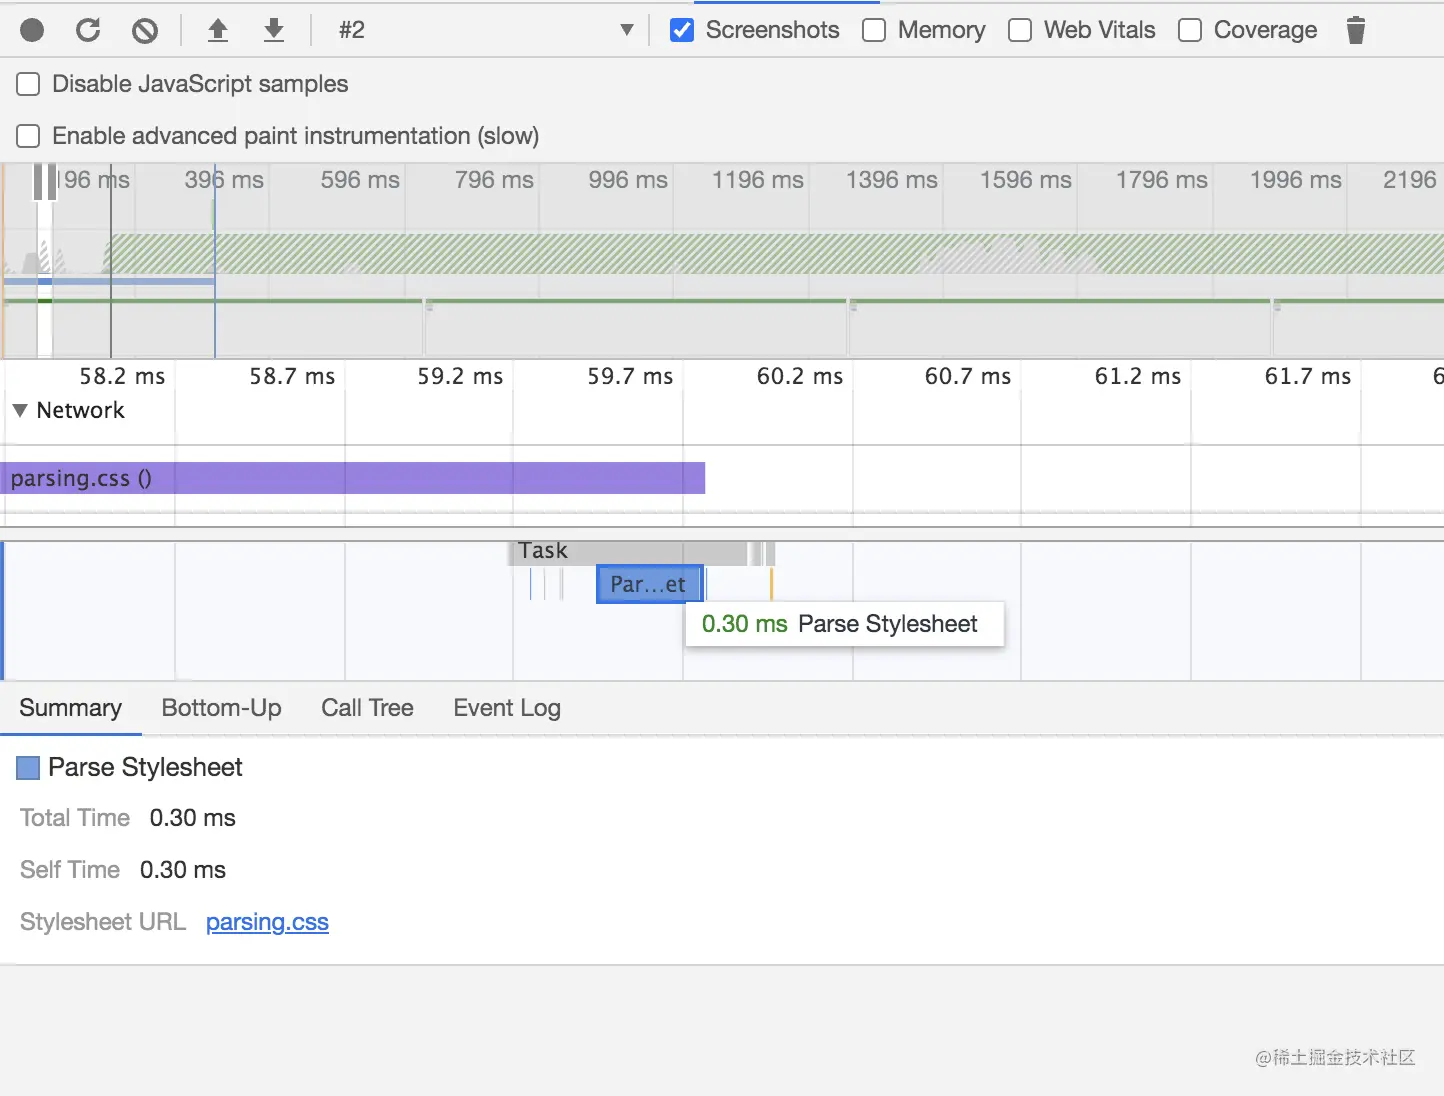Viewport: 1444px width, 1096px height.
Task: Click the Parse Stylesheet summary heading
Action: (x=145, y=767)
